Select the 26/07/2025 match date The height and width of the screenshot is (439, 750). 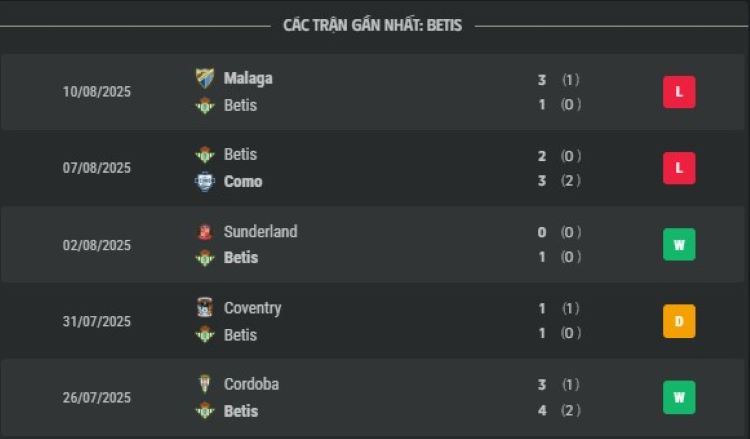click(x=97, y=398)
